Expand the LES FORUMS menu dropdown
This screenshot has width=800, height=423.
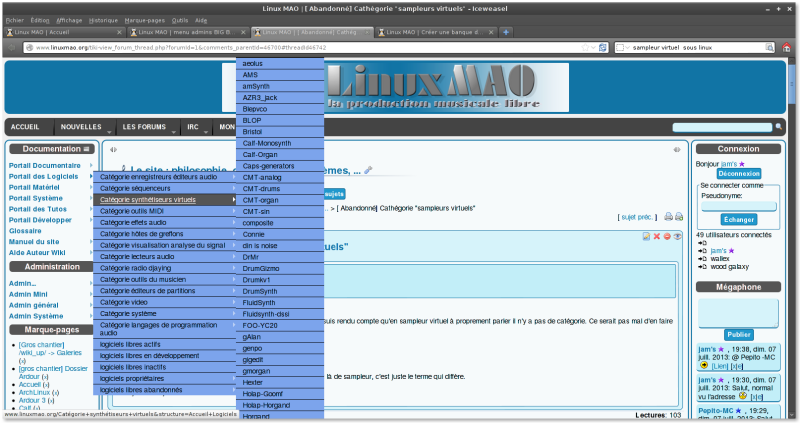coord(173,132)
